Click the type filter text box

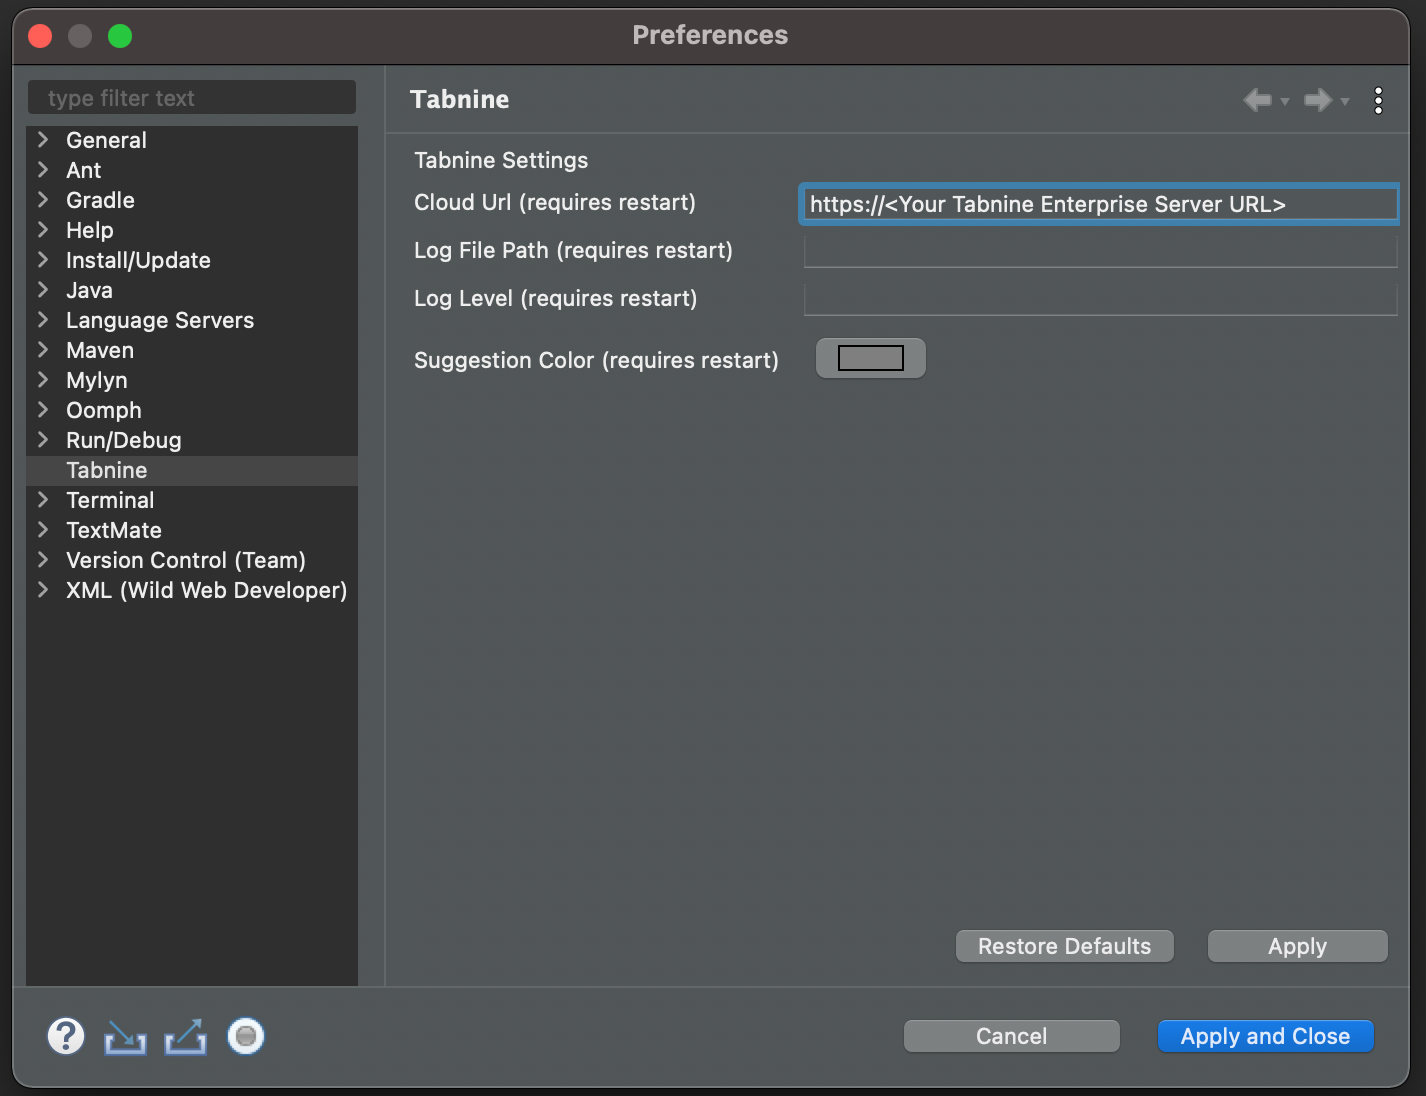tap(192, 98)
